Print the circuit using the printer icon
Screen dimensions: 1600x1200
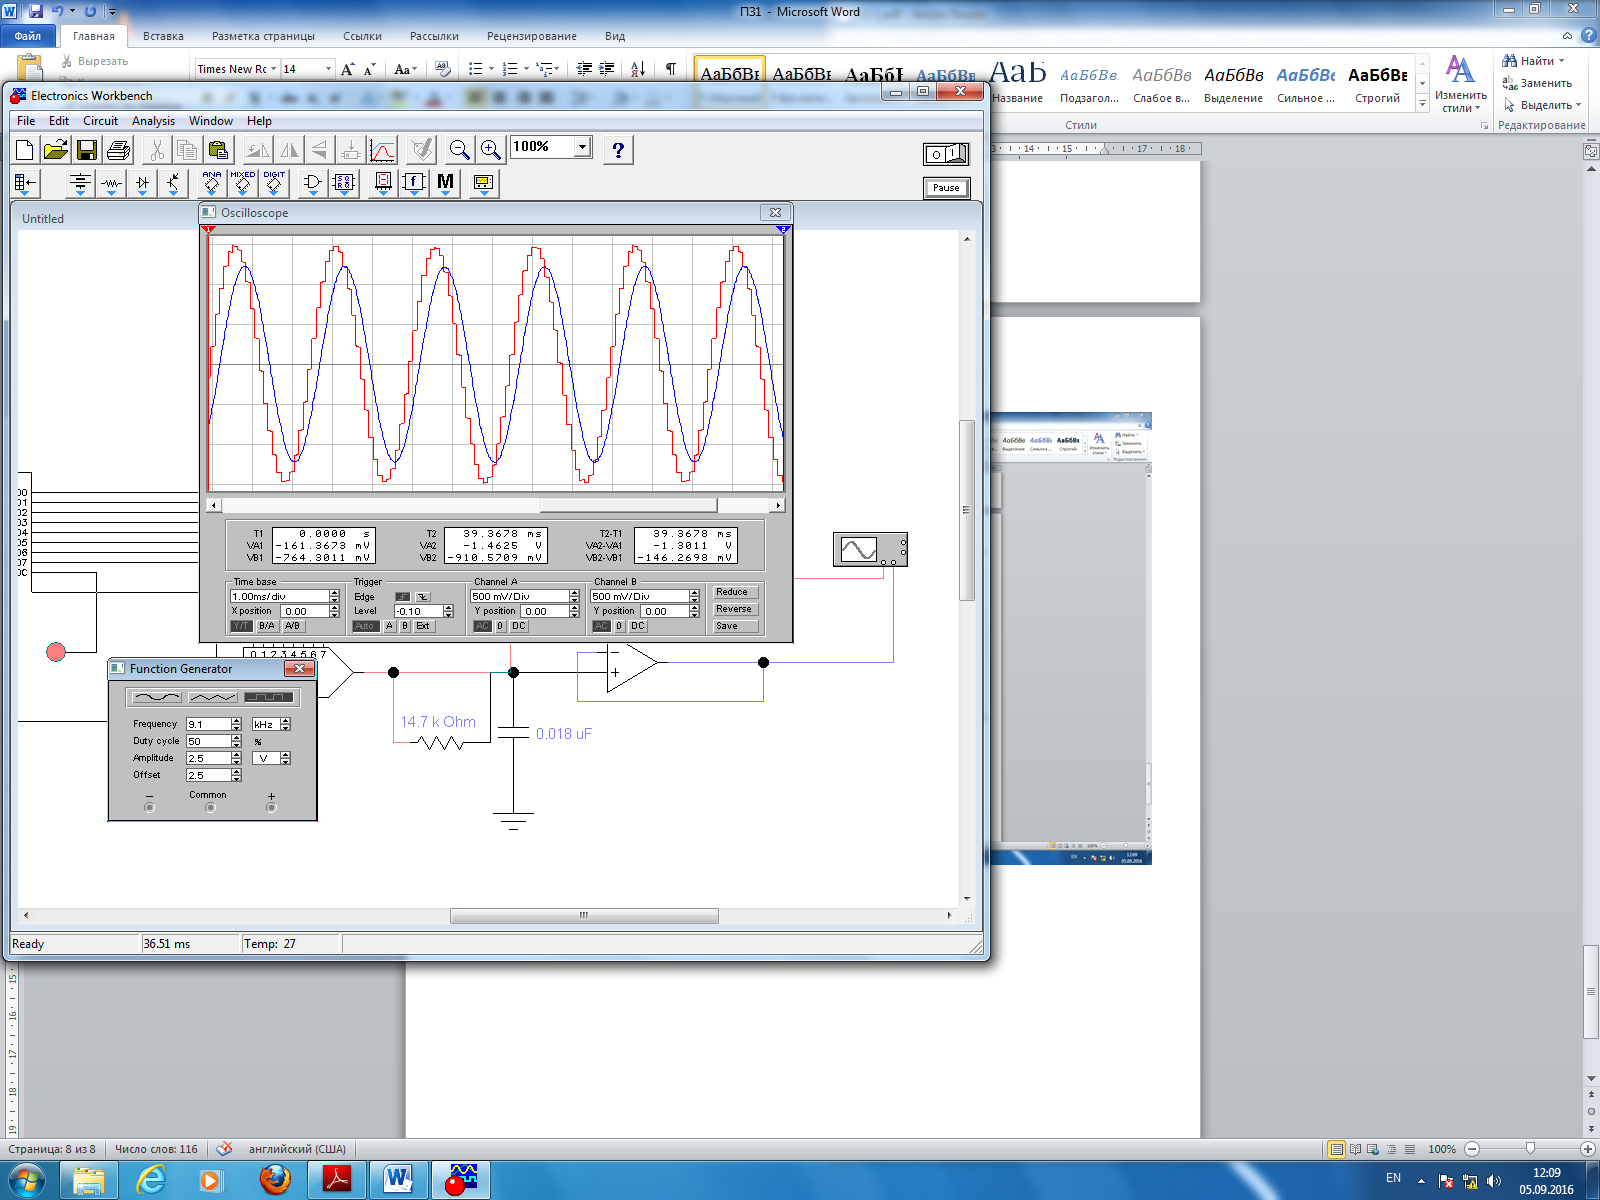click(x=118, y=150)
